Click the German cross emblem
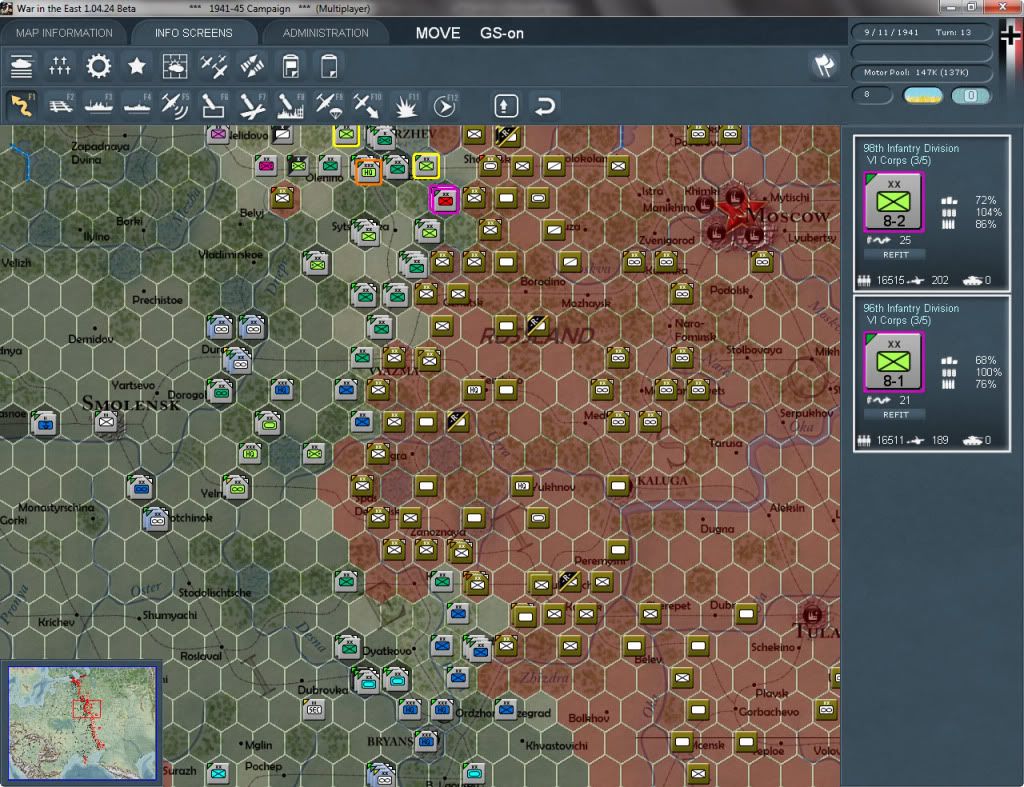Screen dimensions: 1024x787 click(x=1010, y=34)
